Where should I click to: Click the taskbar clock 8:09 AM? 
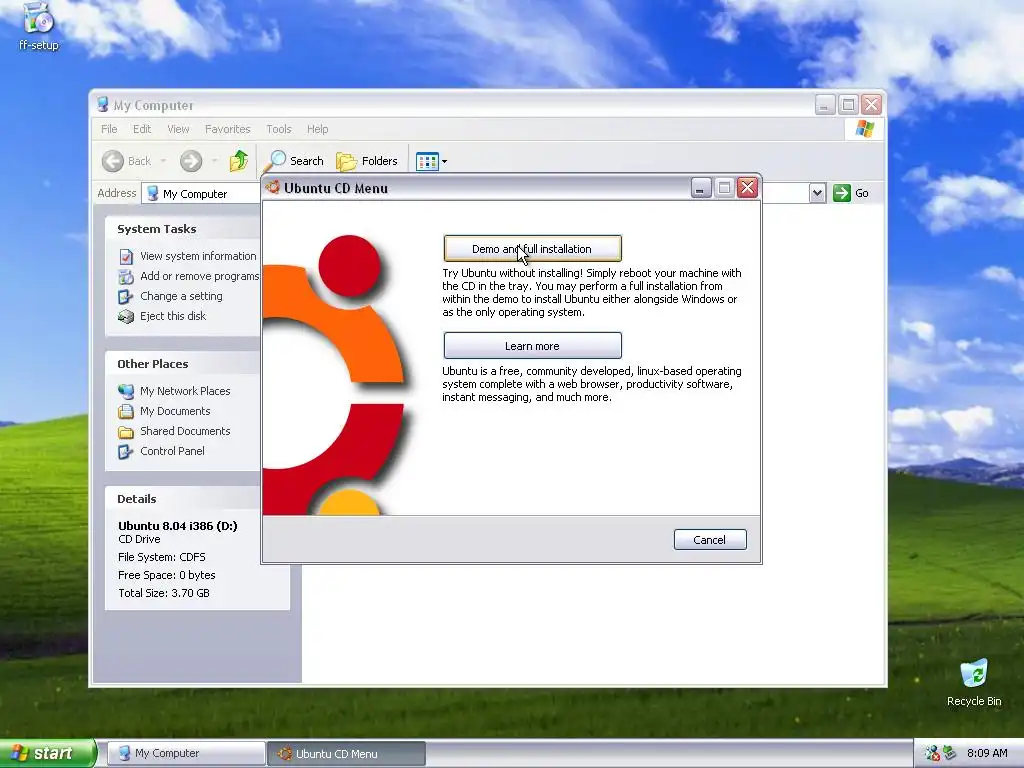[x=987, y=754]
